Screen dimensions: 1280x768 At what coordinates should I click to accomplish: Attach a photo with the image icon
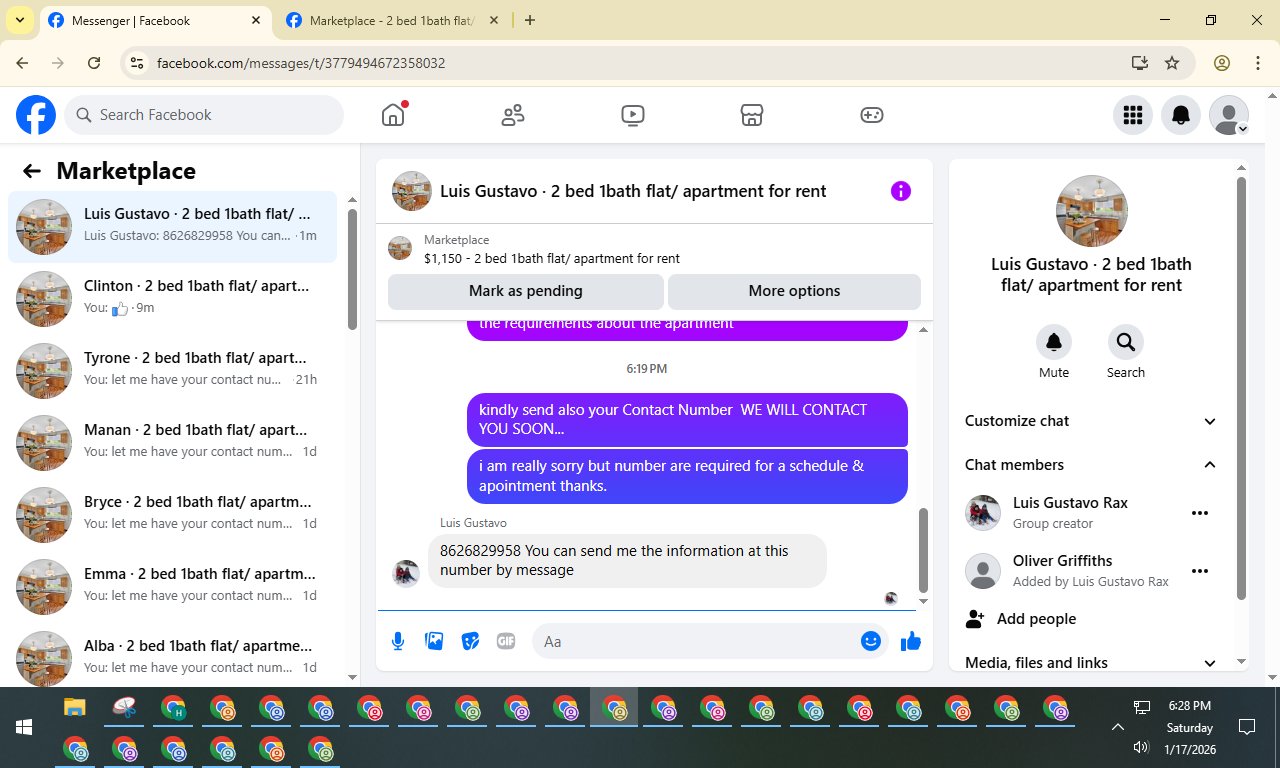pyautogui.click(x=434, y=641)
